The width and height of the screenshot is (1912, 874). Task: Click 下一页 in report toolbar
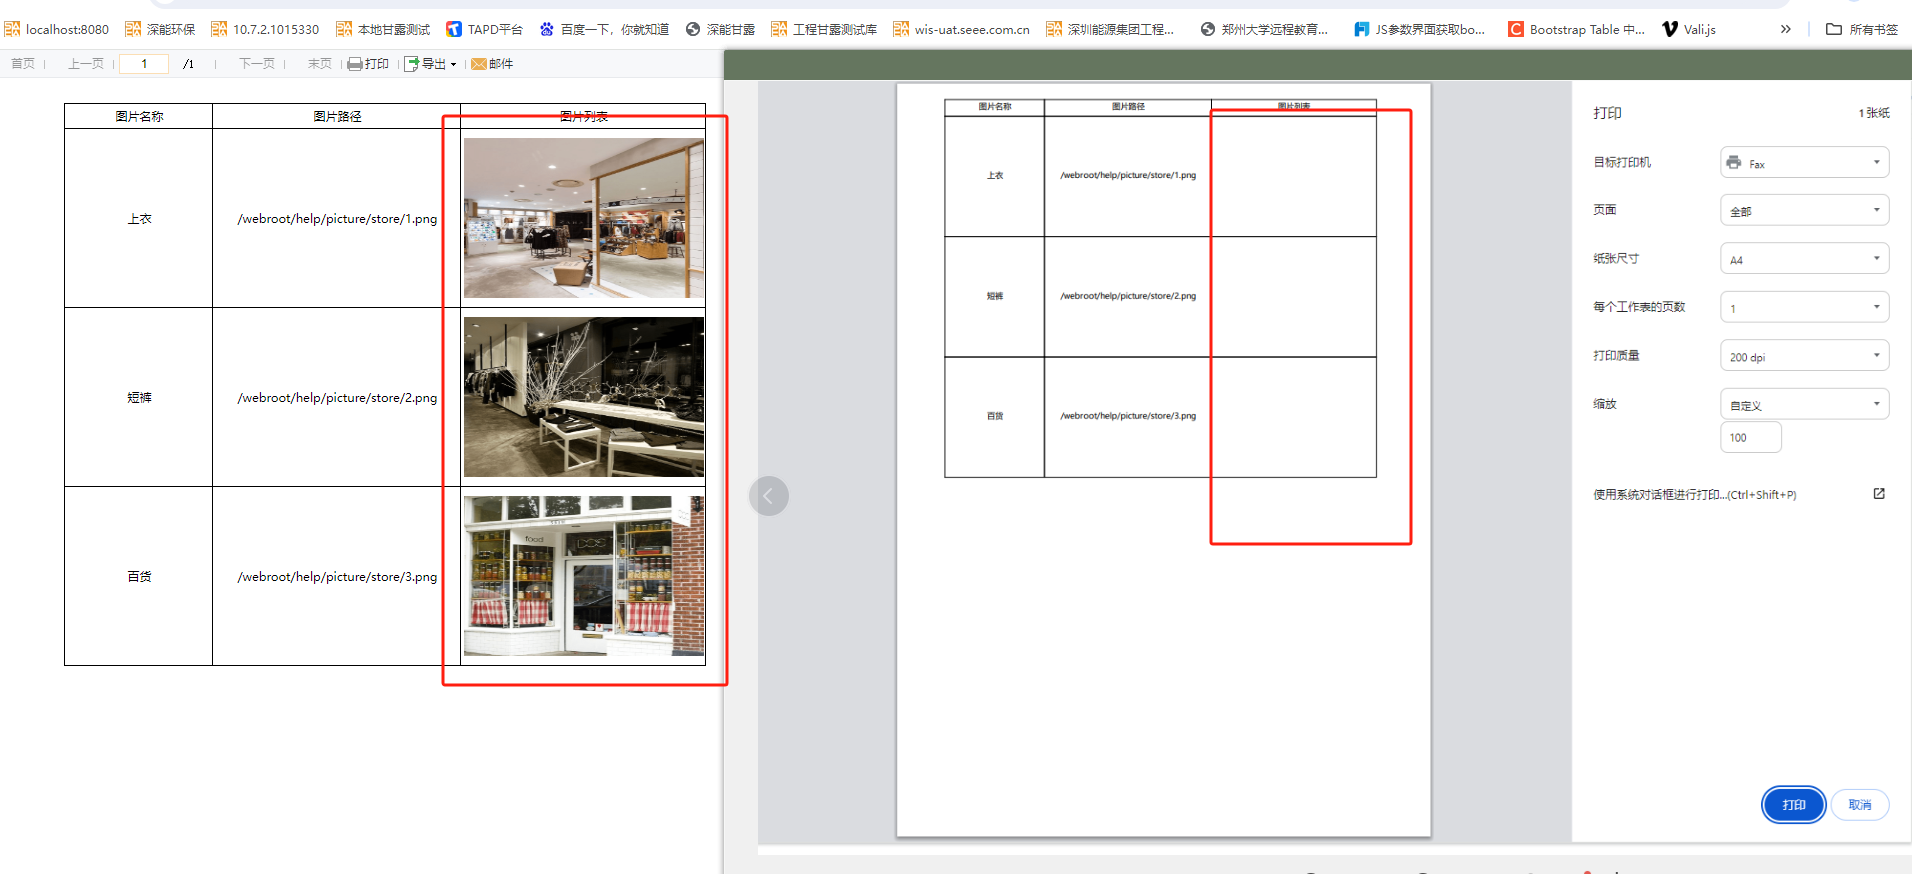pos(257,64)
